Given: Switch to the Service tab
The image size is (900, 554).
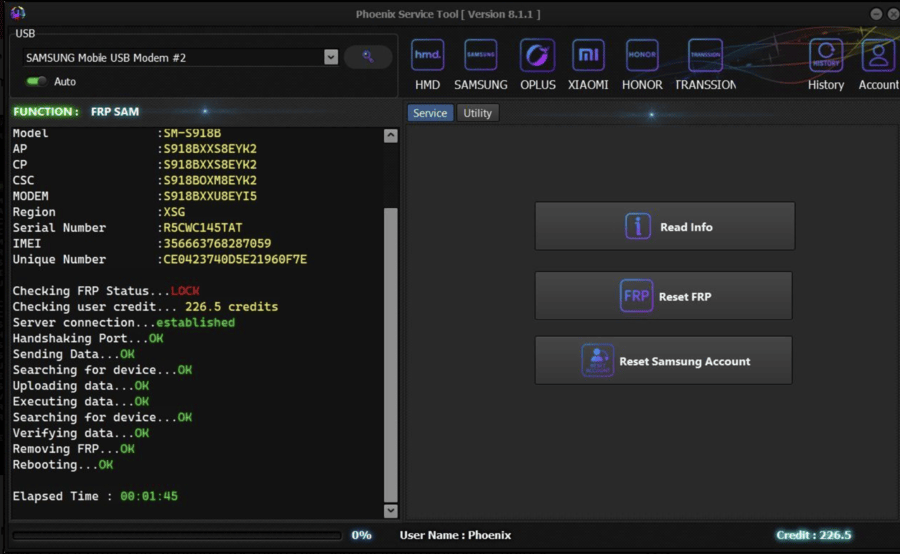Looking at the screenshot, I should tap(430, 113).
